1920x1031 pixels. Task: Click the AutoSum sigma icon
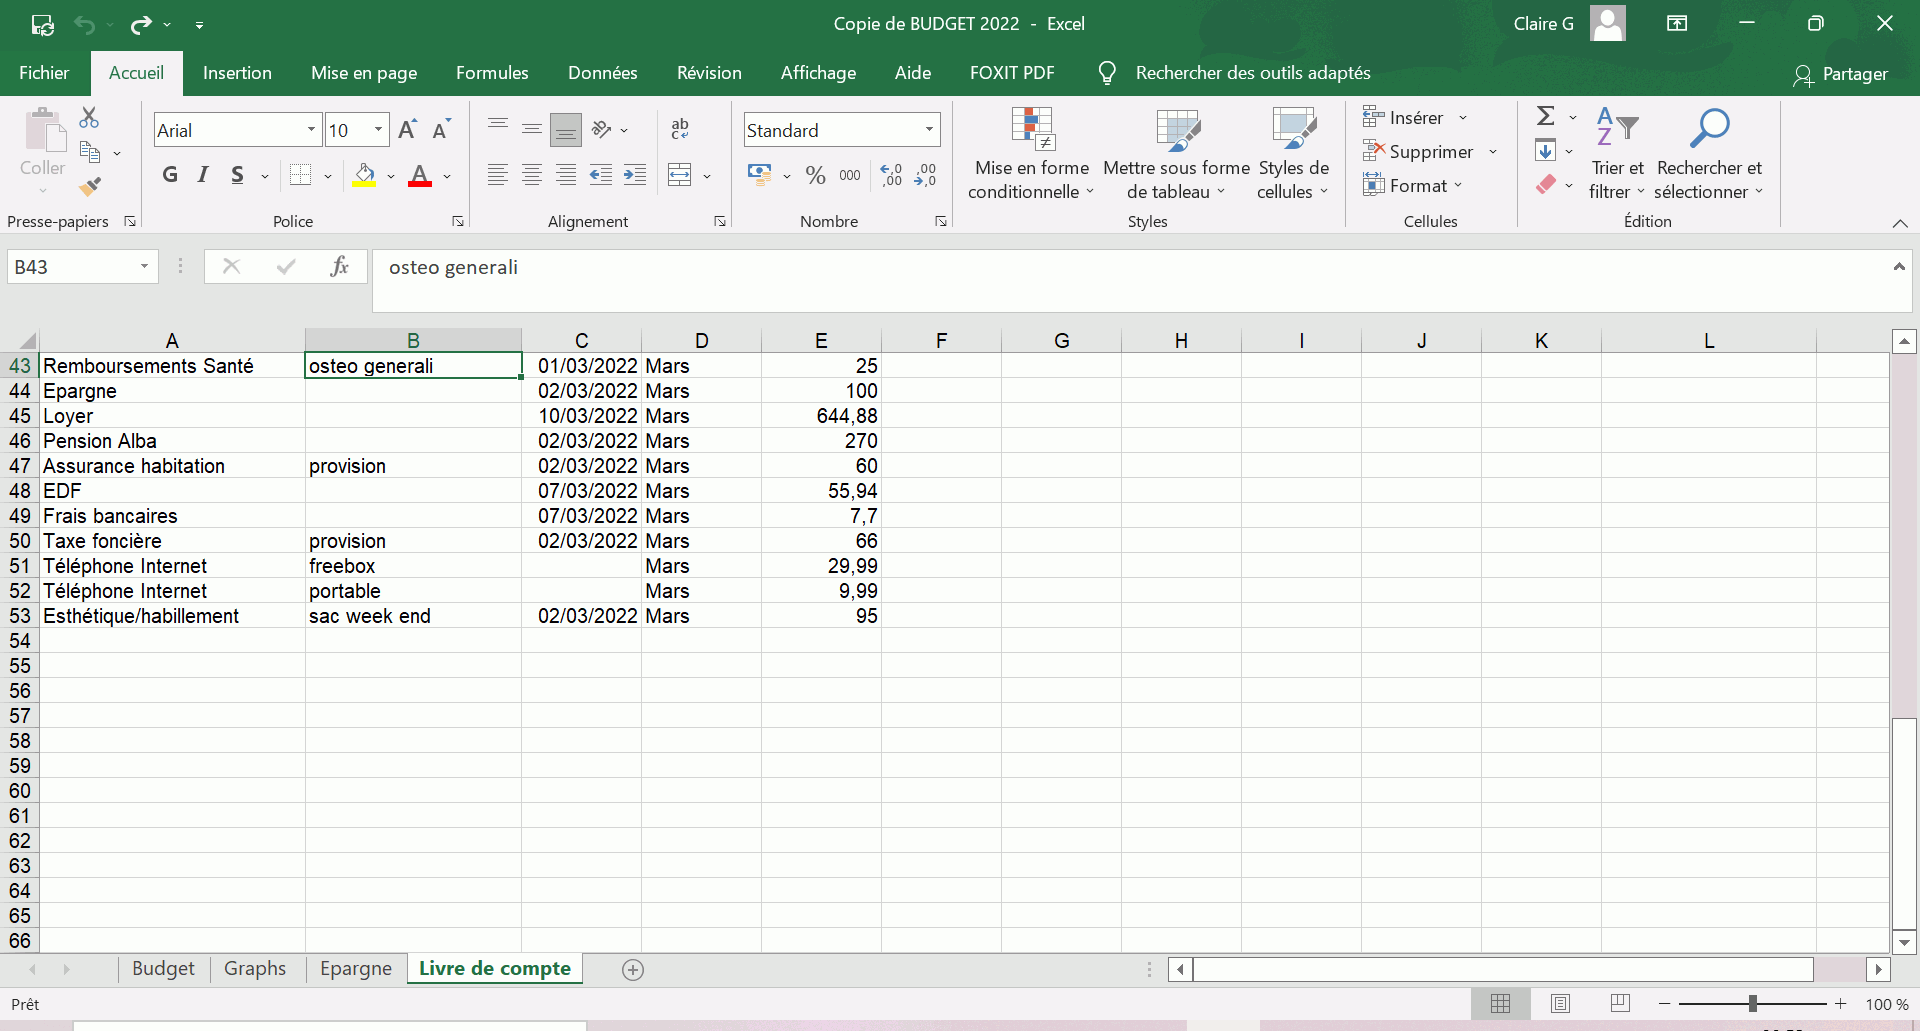1545,117
